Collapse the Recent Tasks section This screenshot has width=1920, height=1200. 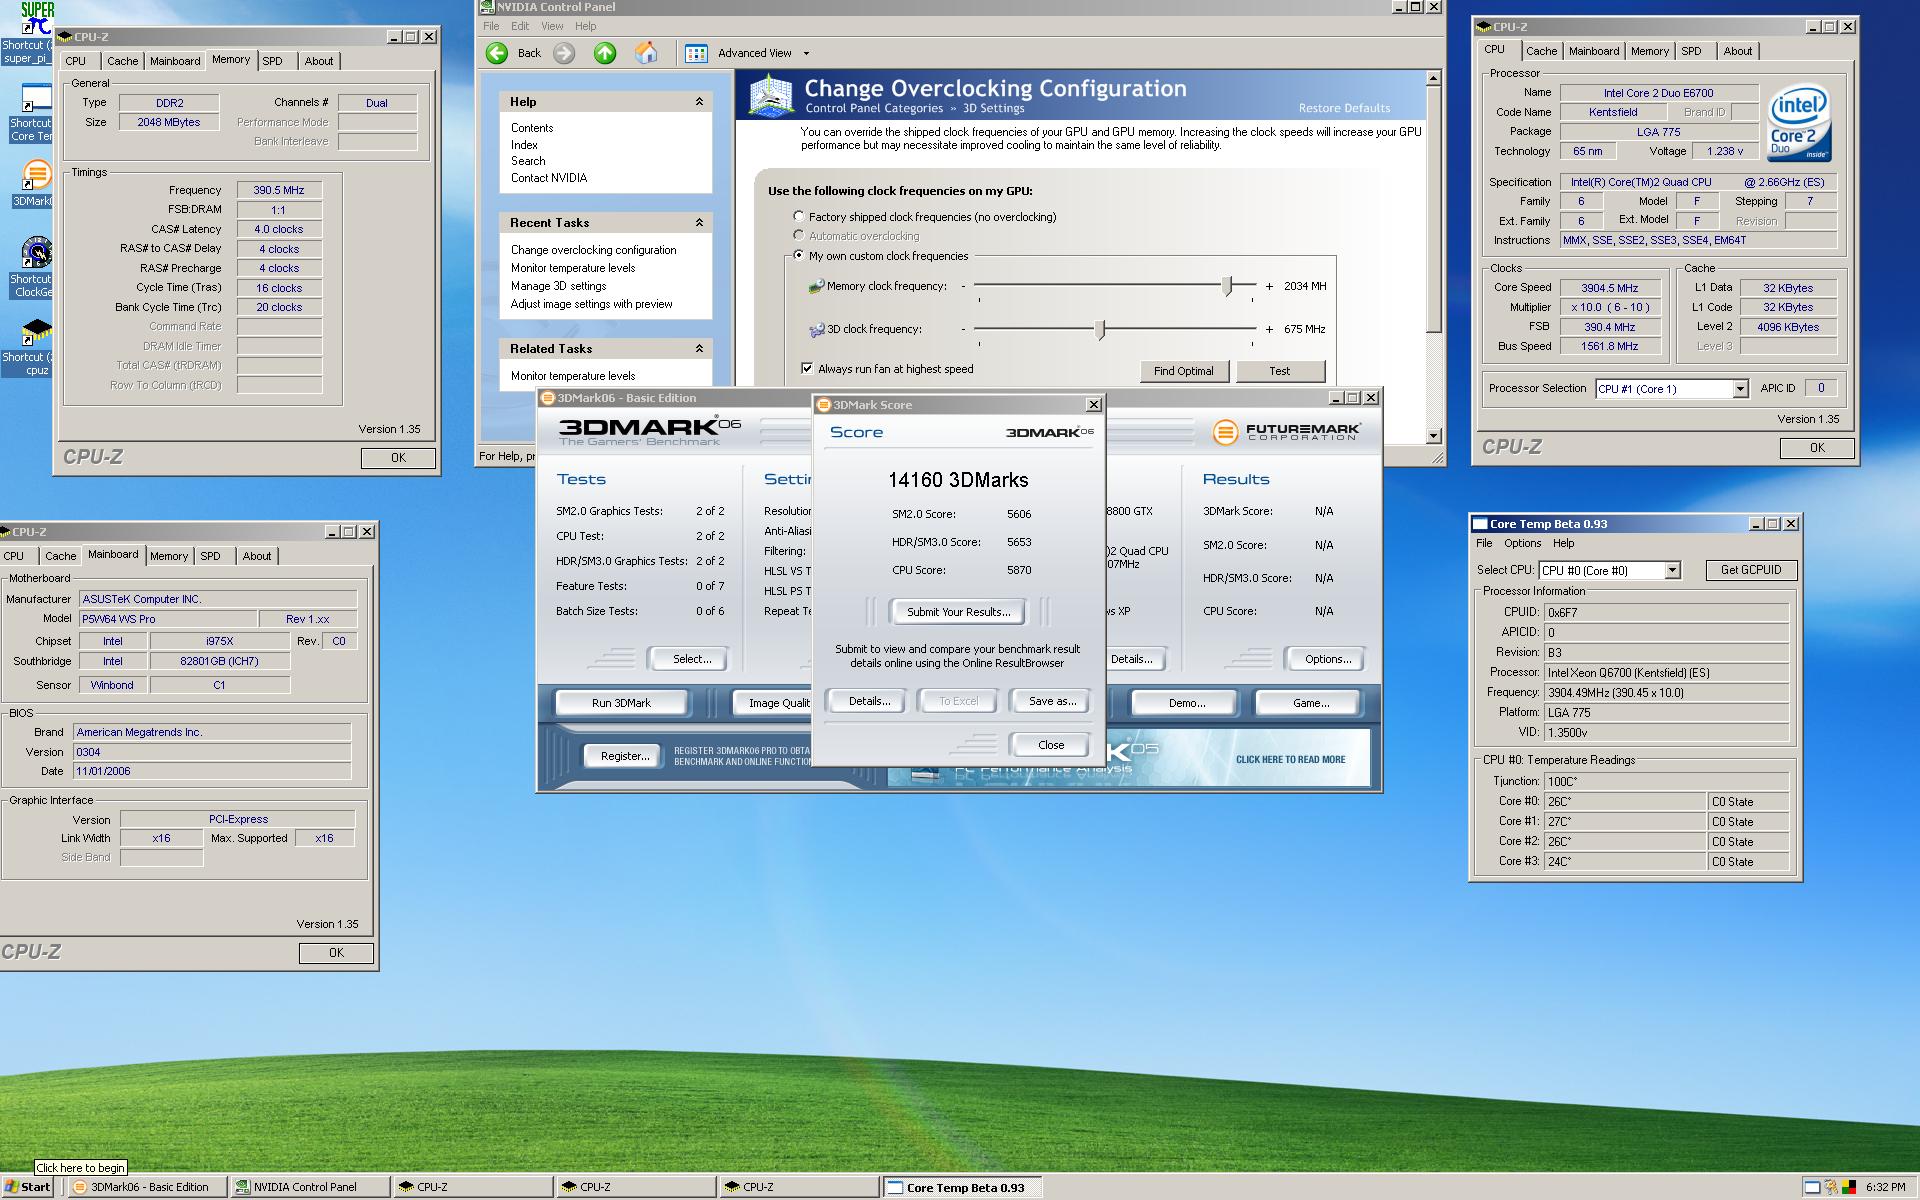point(699,223)
